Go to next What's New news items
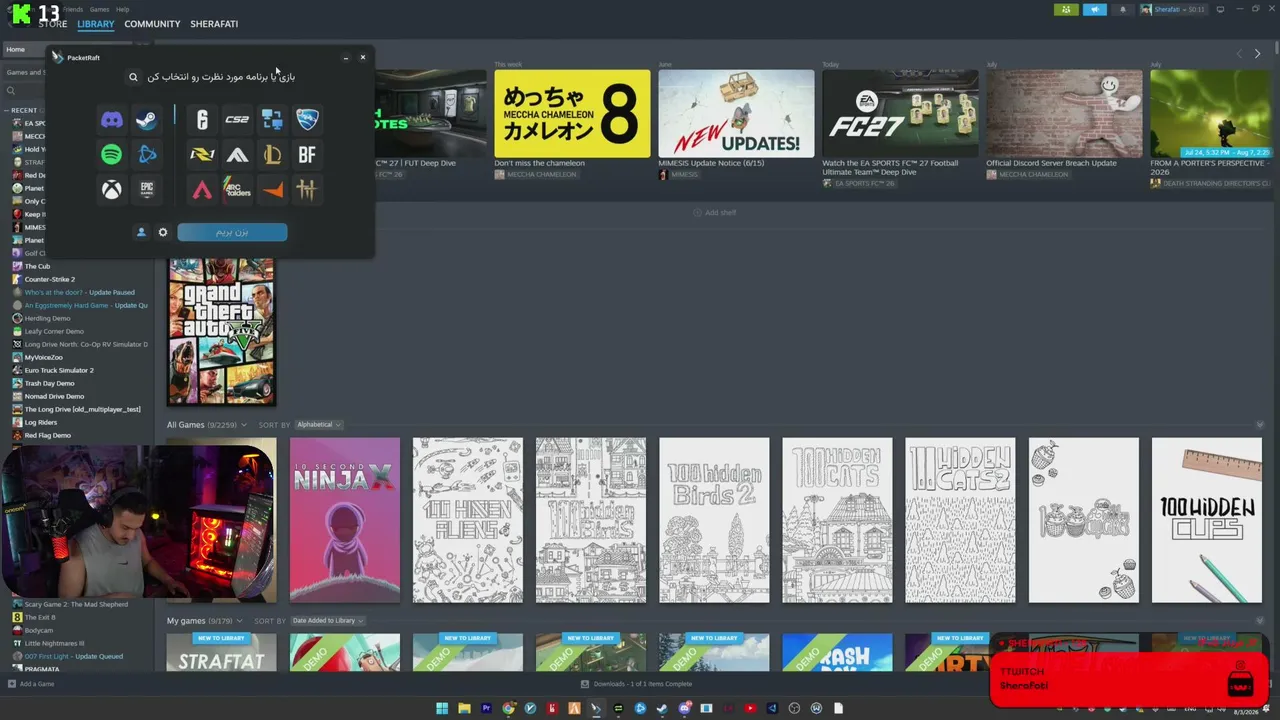The height and width of the screenshot is (720, 1280). (1257, 53)
